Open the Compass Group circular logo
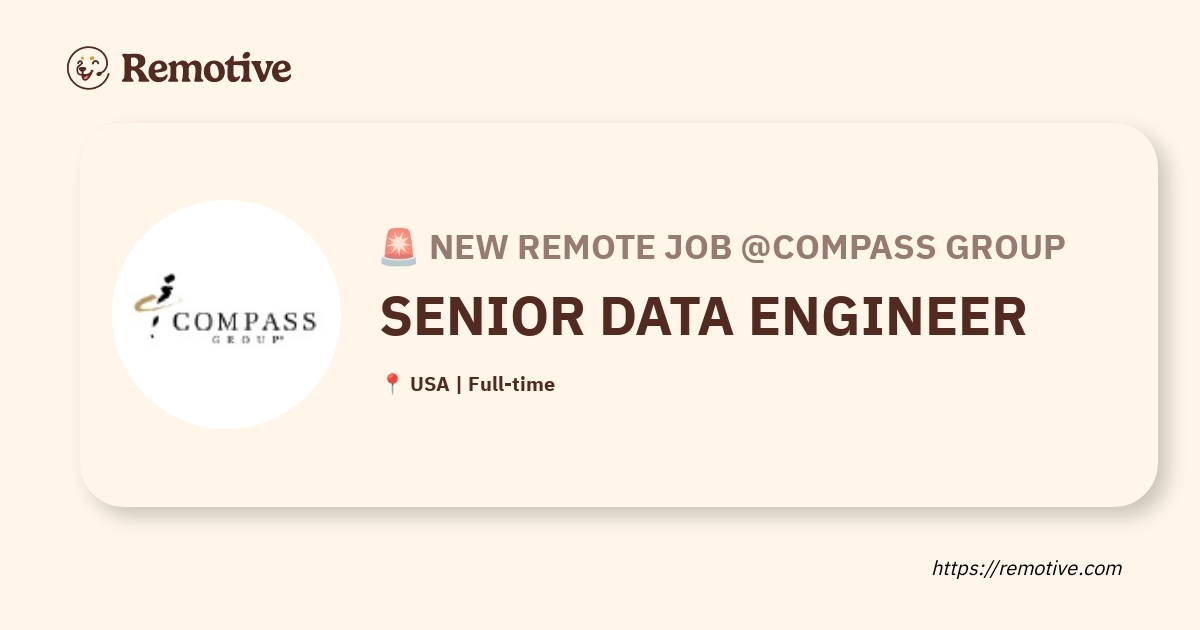This screenshot has height=630, width=1200. (x=226, y=314)
